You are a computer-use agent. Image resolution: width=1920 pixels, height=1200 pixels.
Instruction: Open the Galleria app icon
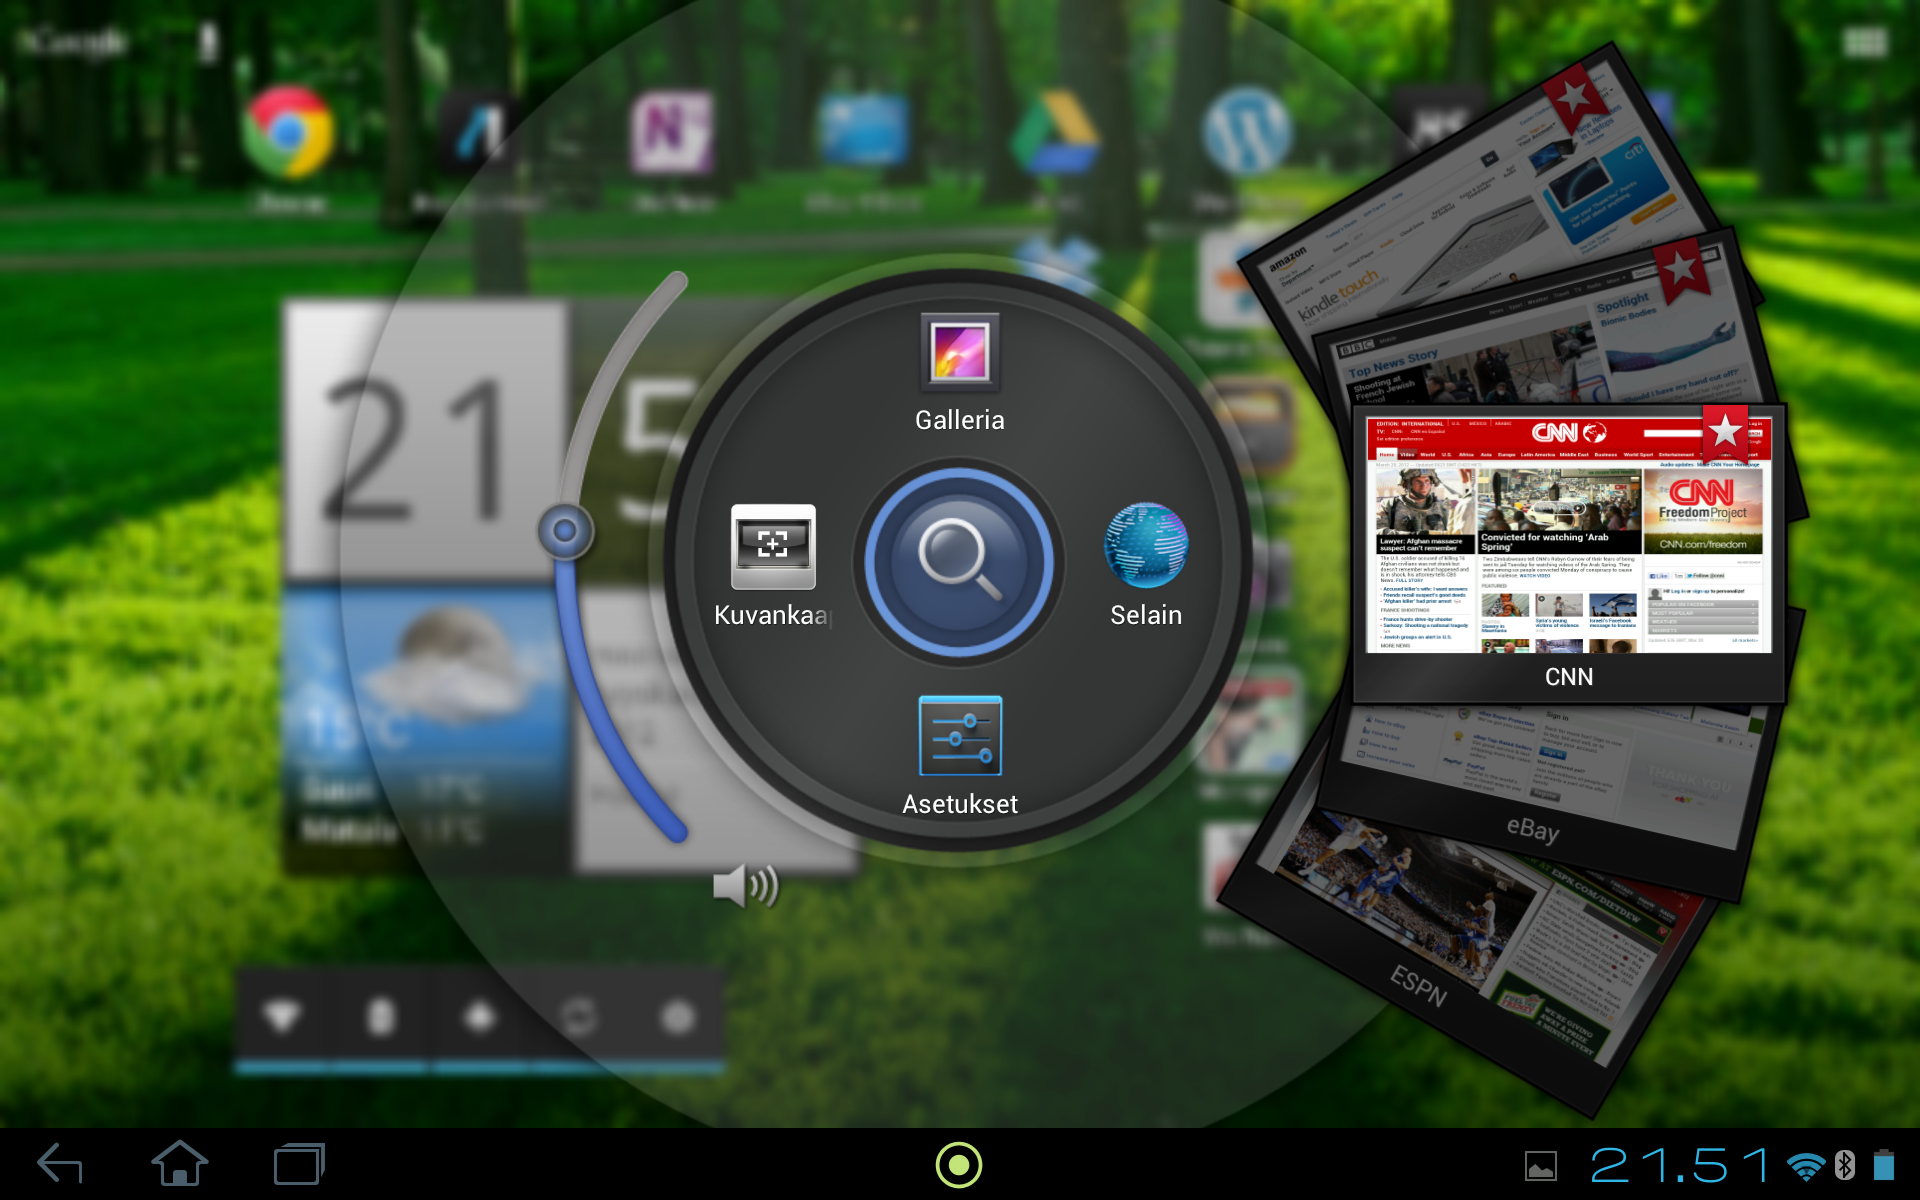(960, 353)
